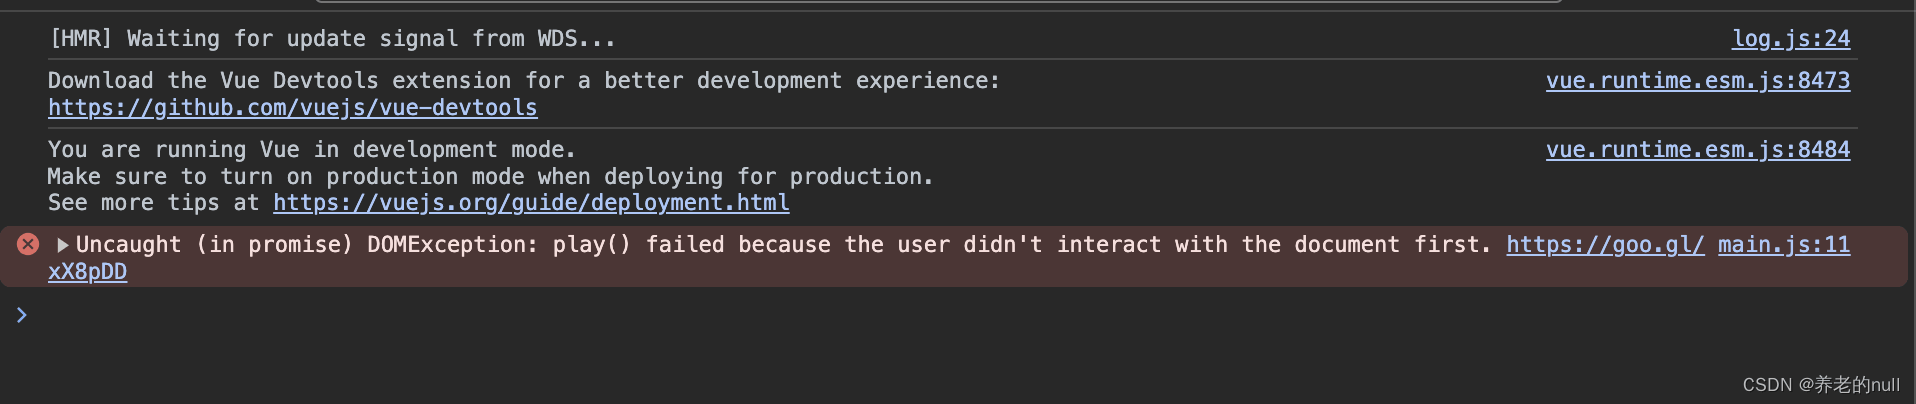This screenshot has width=1916, height=404.
Task: Open the log.js:24 source link
Action: tap(1791, 39)
